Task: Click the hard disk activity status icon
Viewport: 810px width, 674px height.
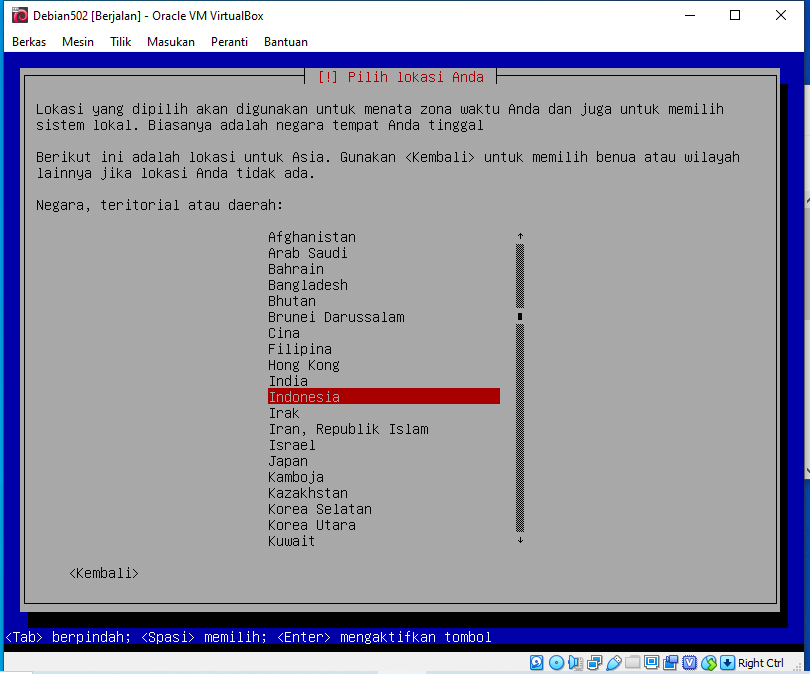Action: click(537, 662)
